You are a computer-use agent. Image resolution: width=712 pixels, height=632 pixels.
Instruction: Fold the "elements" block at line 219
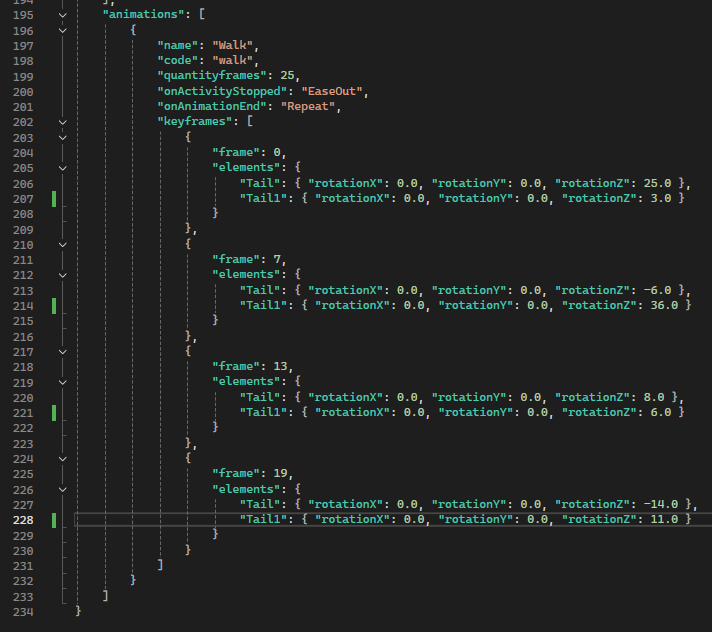pos(63,382)
